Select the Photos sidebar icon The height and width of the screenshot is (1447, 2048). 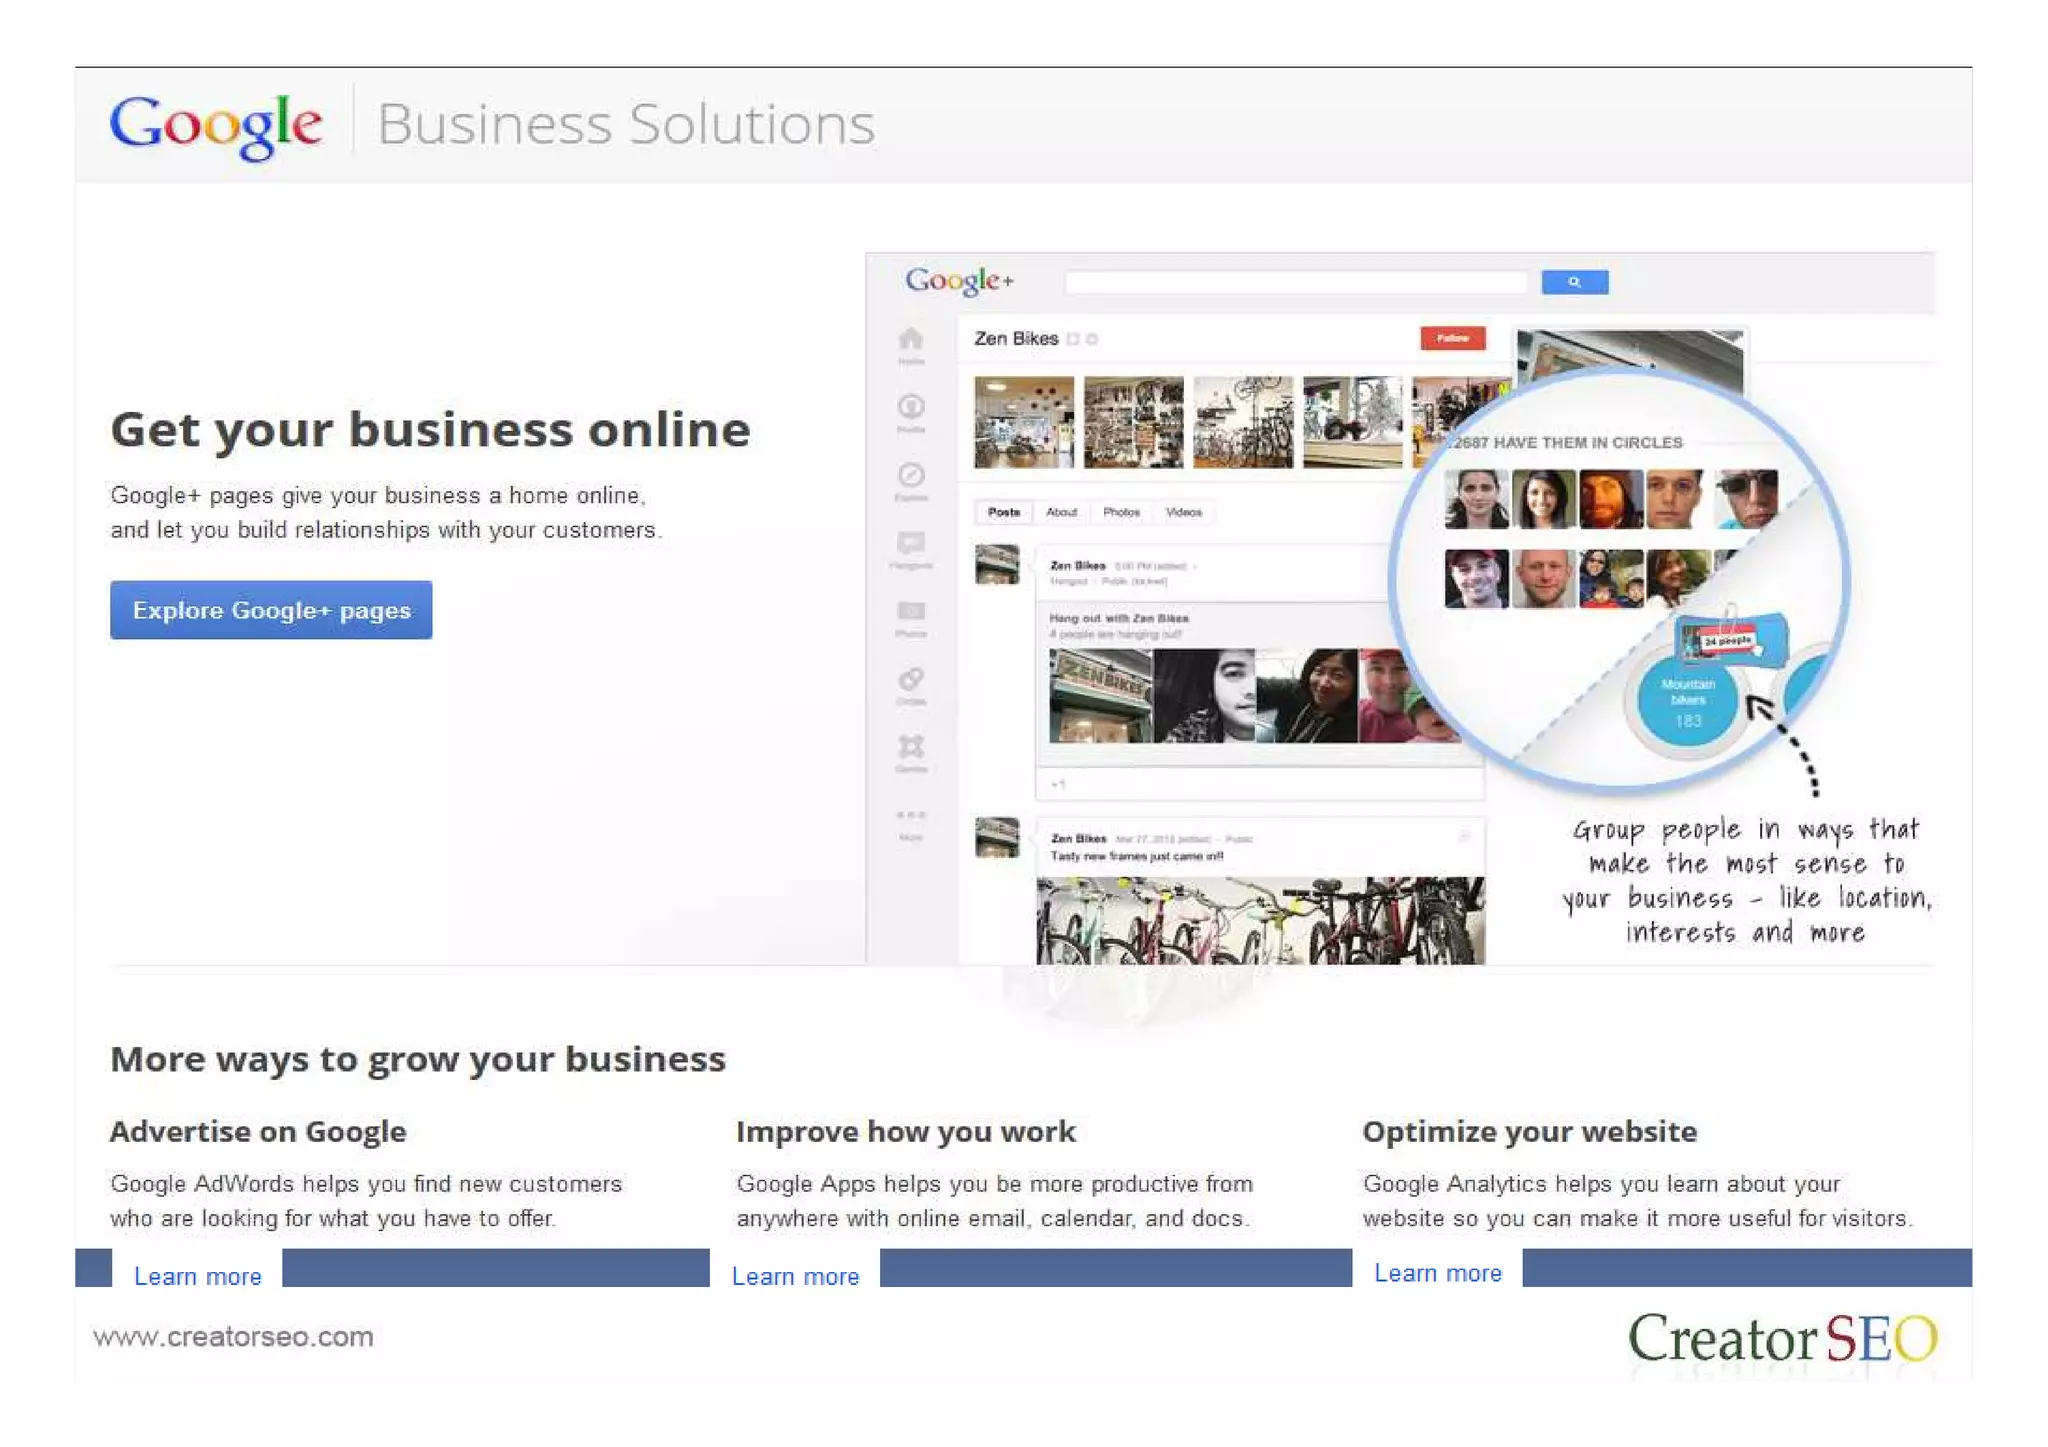910,612
